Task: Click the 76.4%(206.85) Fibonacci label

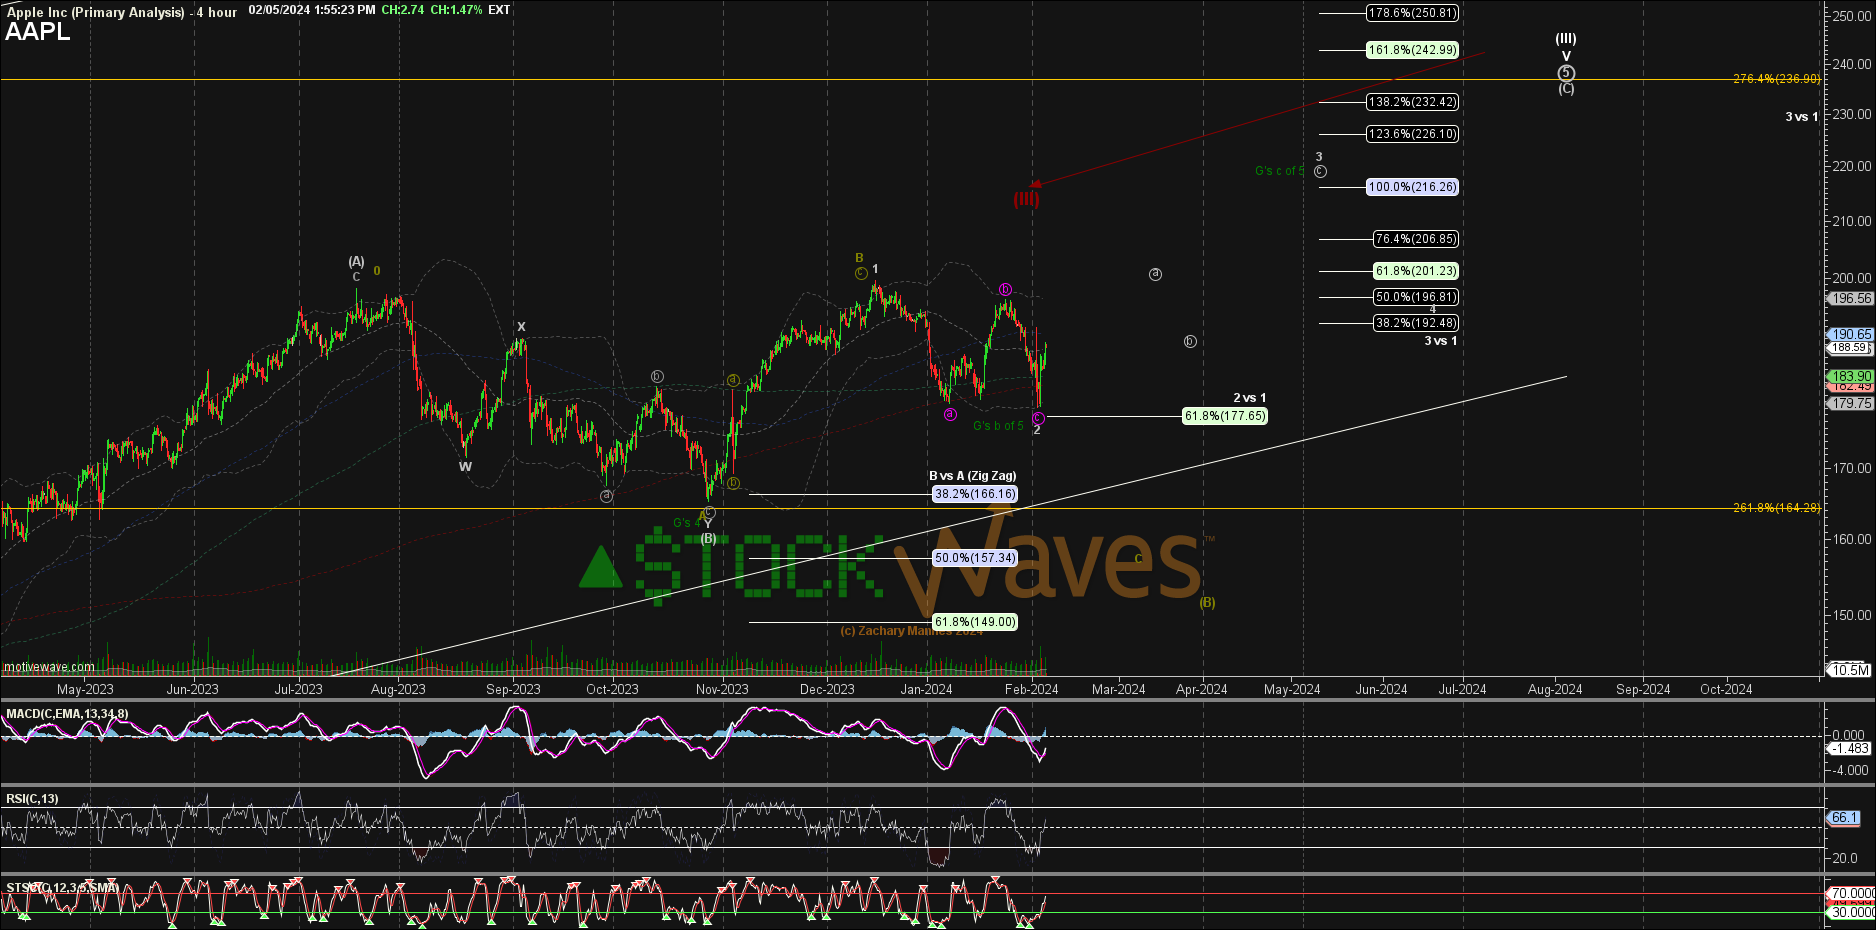Action: (1416, 239)
